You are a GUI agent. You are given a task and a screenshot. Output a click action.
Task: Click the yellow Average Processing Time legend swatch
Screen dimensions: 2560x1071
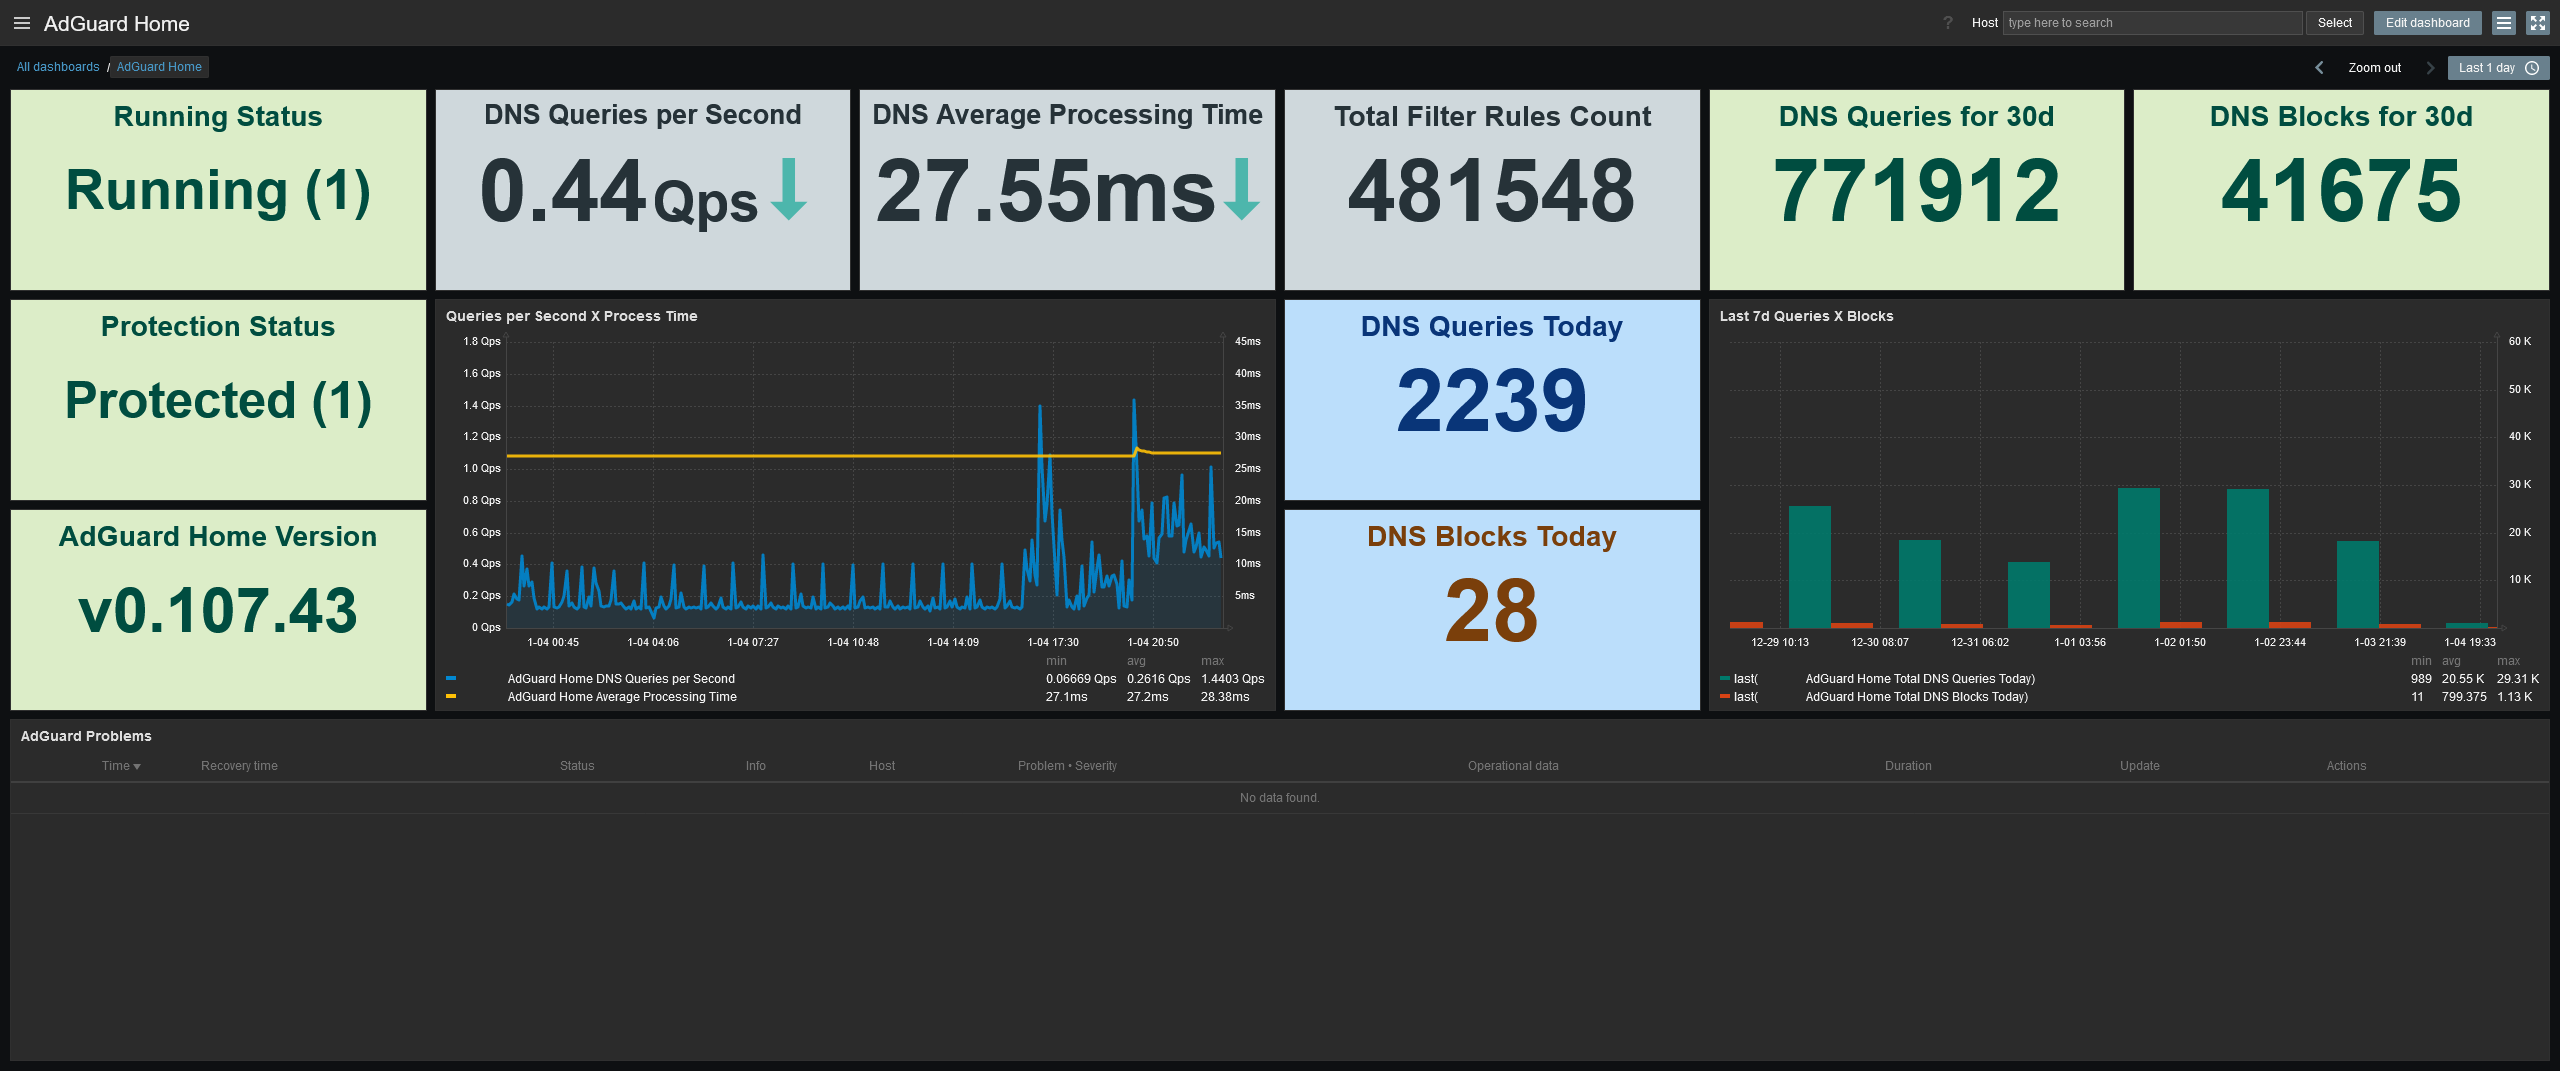[x=451, y=696]
